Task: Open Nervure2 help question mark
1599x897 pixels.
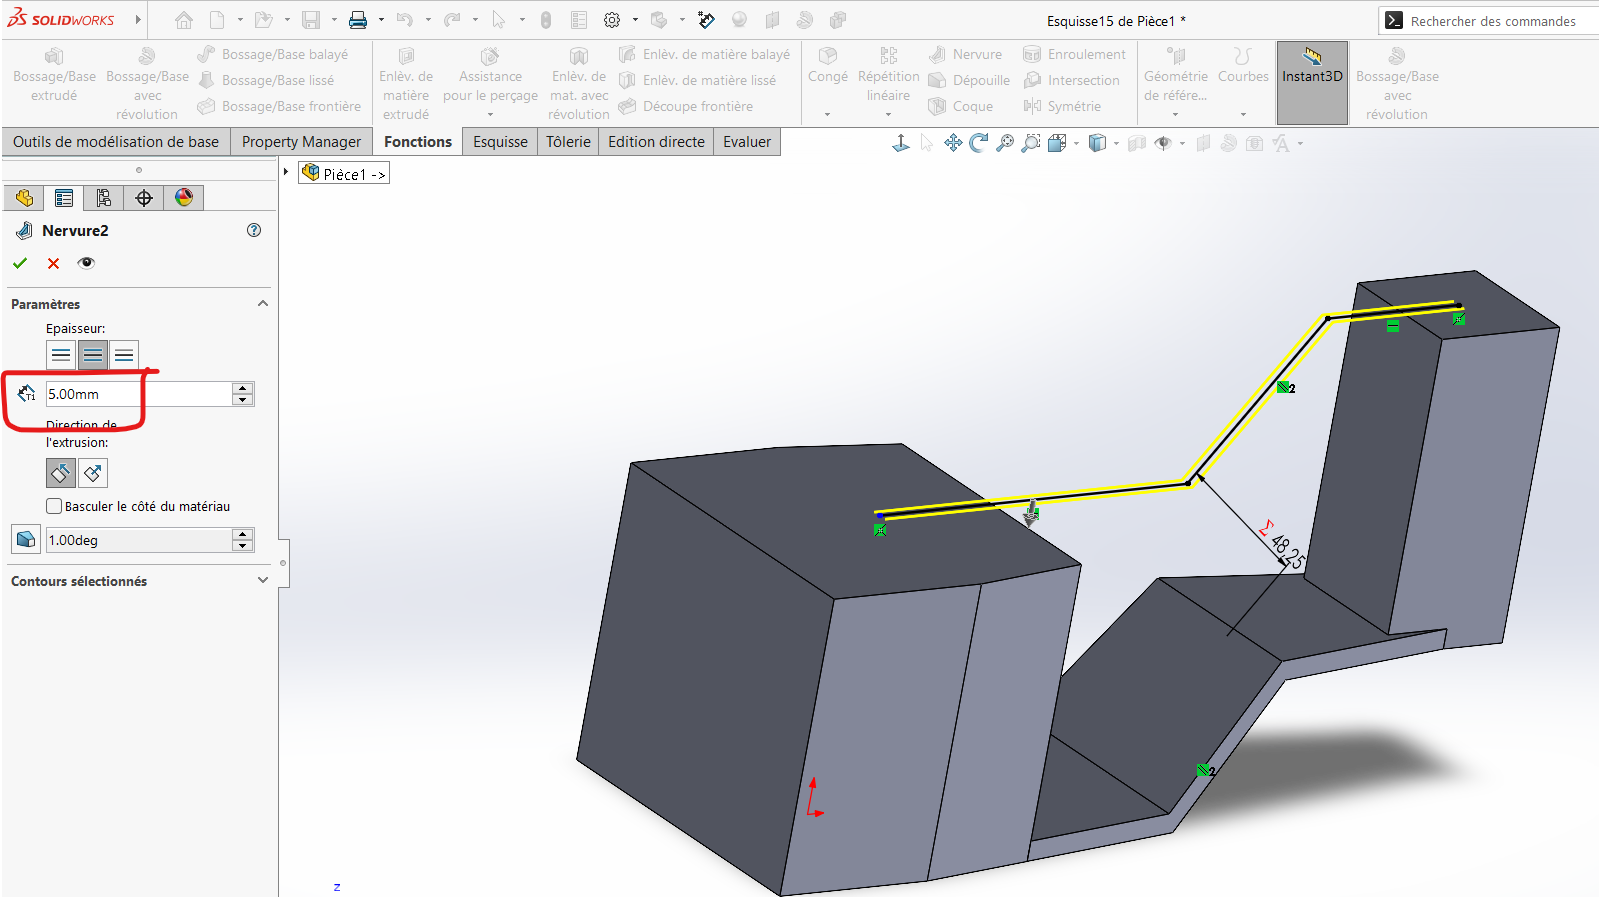Action: pos(254,230)
